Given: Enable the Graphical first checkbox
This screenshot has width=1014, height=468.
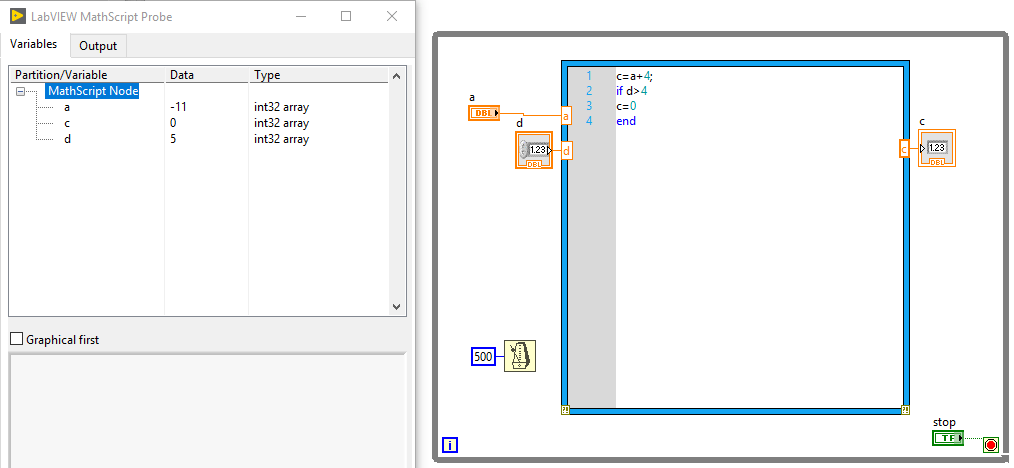Looking at the screenshot, I should pos(17,339).
